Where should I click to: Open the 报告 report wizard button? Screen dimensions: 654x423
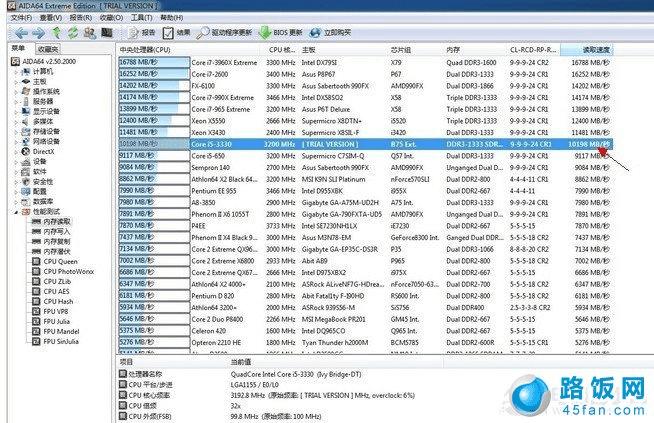tap(142, 33)
